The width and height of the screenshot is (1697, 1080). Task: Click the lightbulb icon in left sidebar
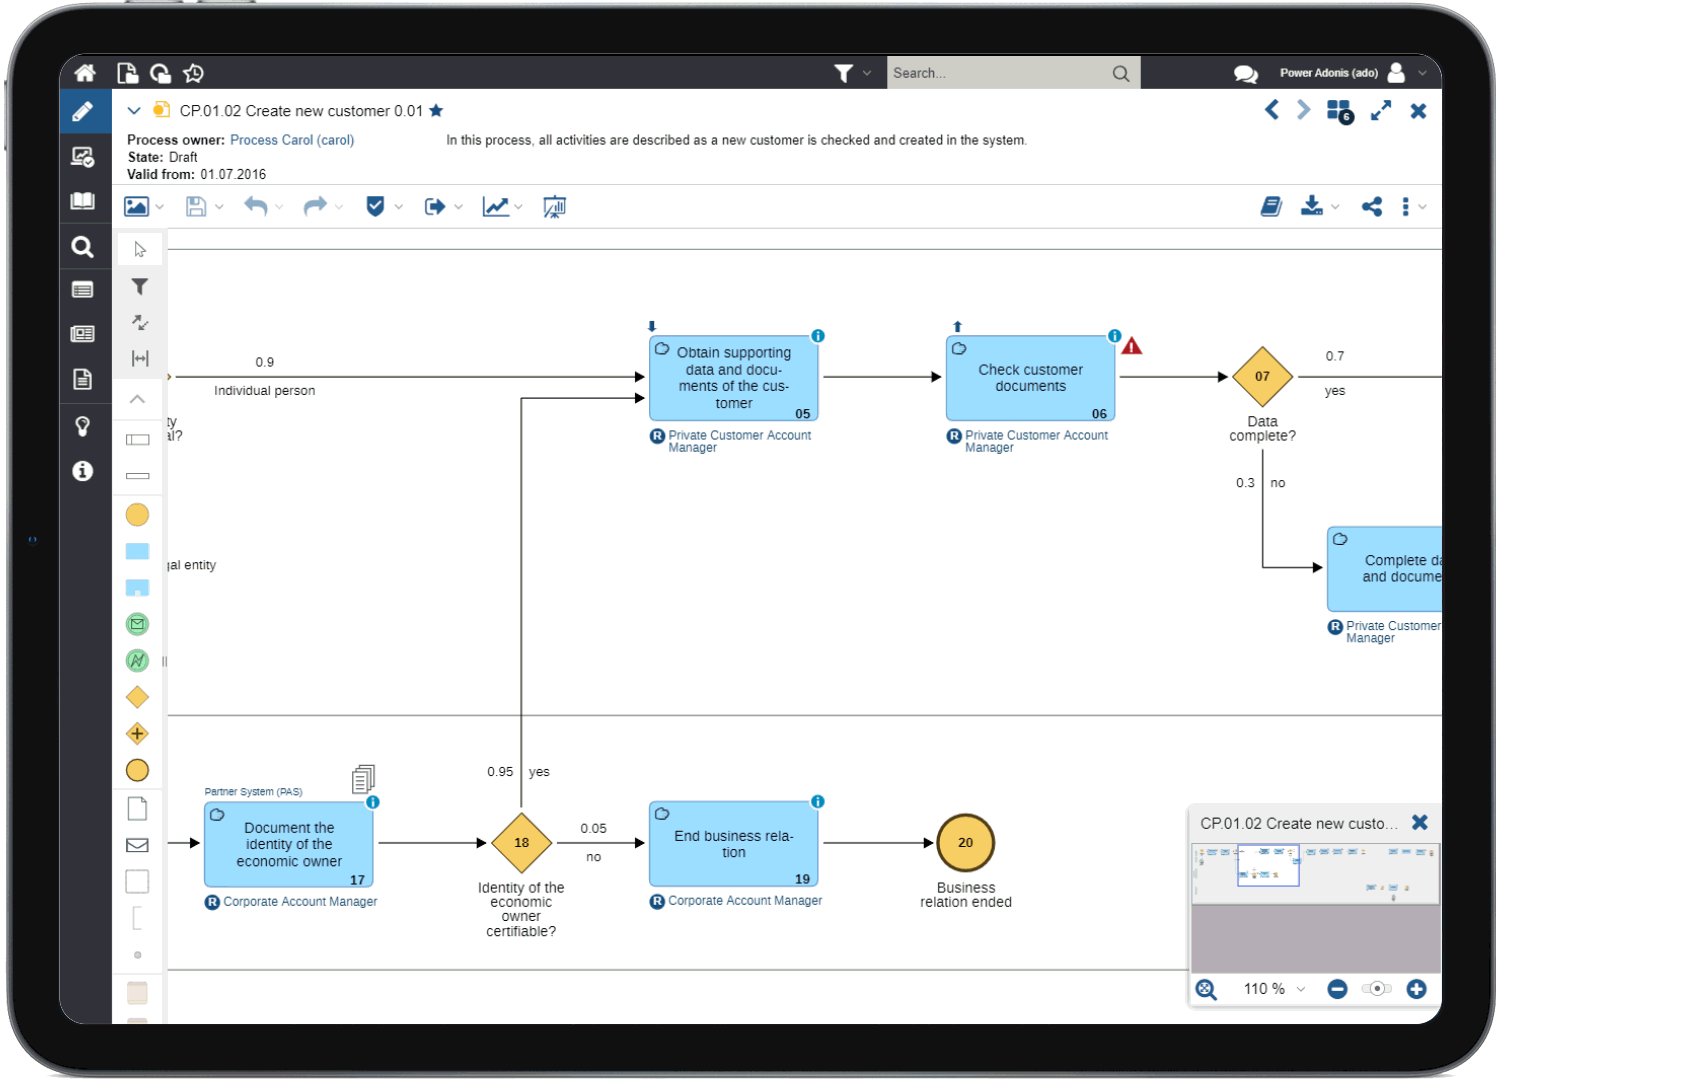tap(83, 426)
